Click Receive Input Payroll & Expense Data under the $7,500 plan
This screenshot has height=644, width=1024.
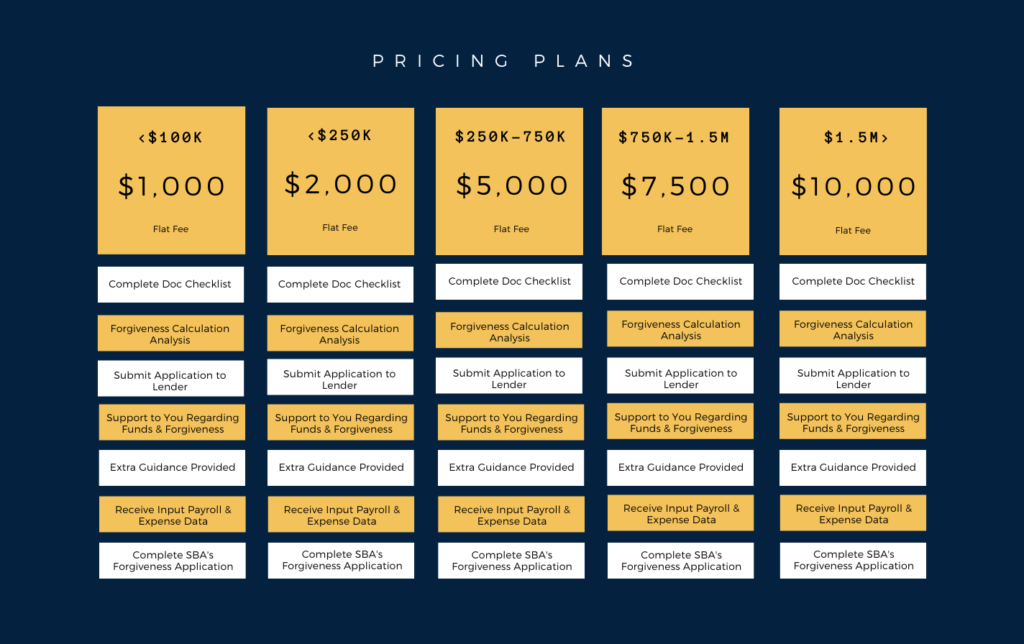coord(680,513)
